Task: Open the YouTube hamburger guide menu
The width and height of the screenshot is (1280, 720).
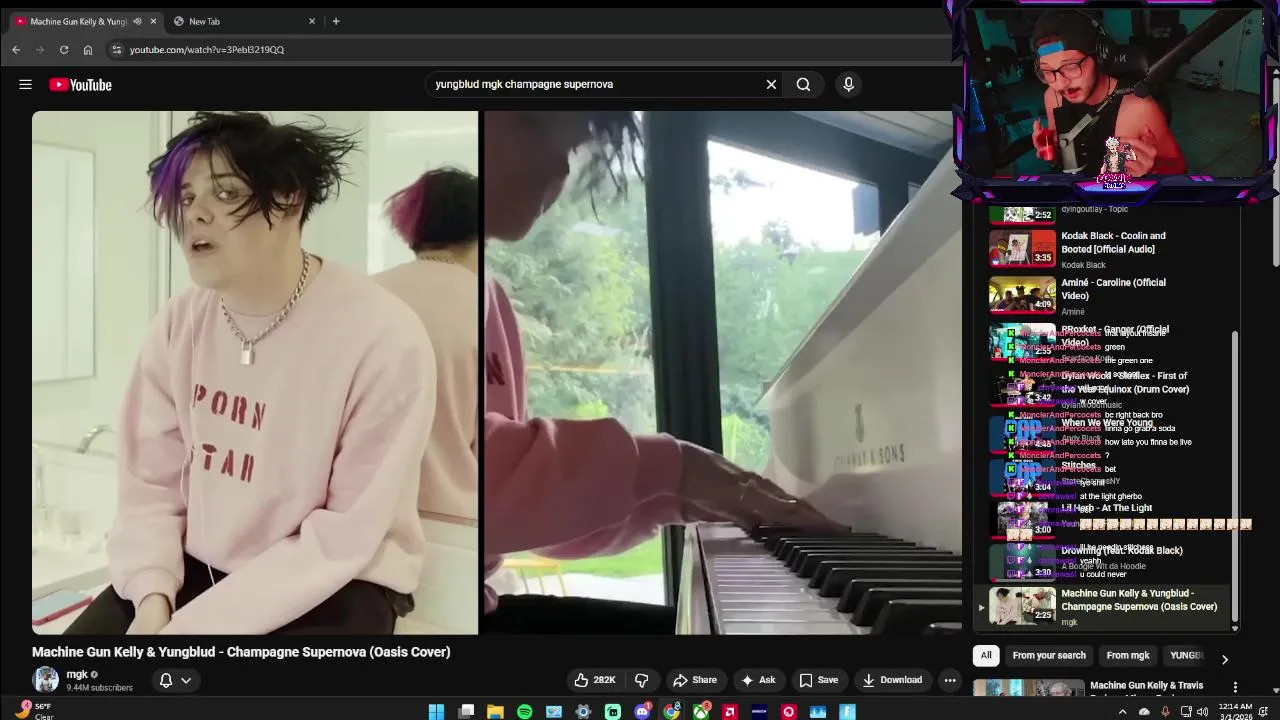Action: pyautogui.click(x=25, y=85)
